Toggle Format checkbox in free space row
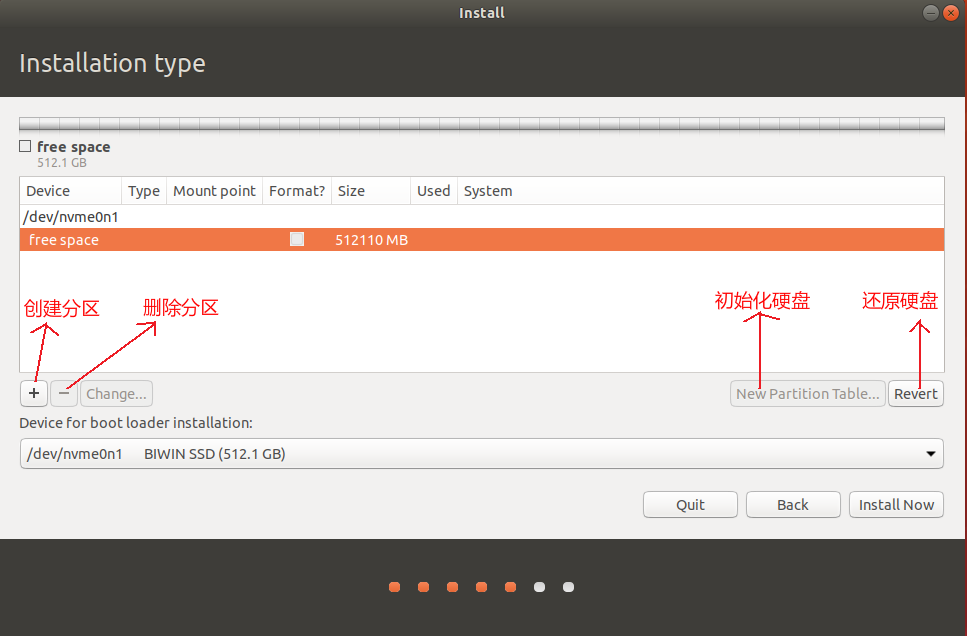The image size is (967, 636). [297, 239]
